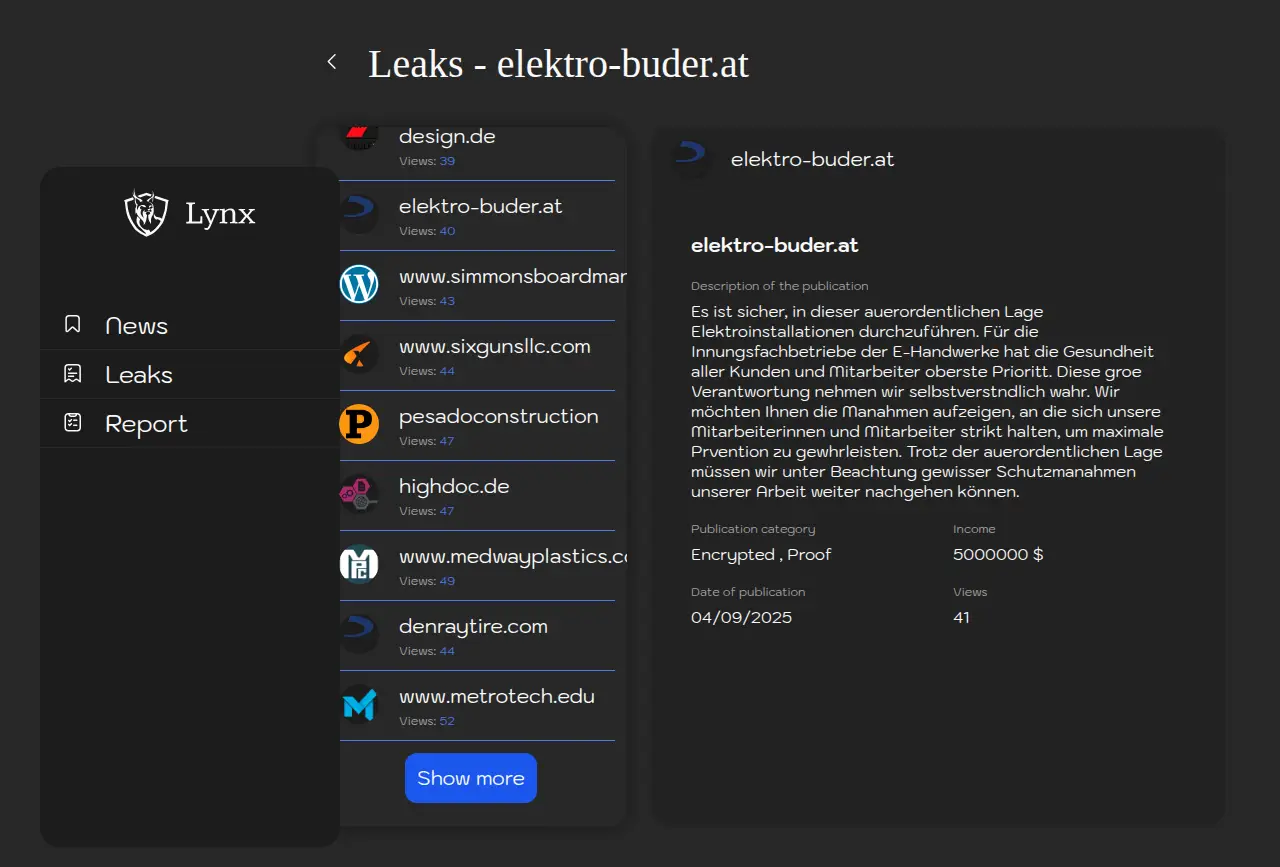The image size is (1280, 867).
Task: Click the highdoc.de hexagon logo
Action: [x=359, y=494]
